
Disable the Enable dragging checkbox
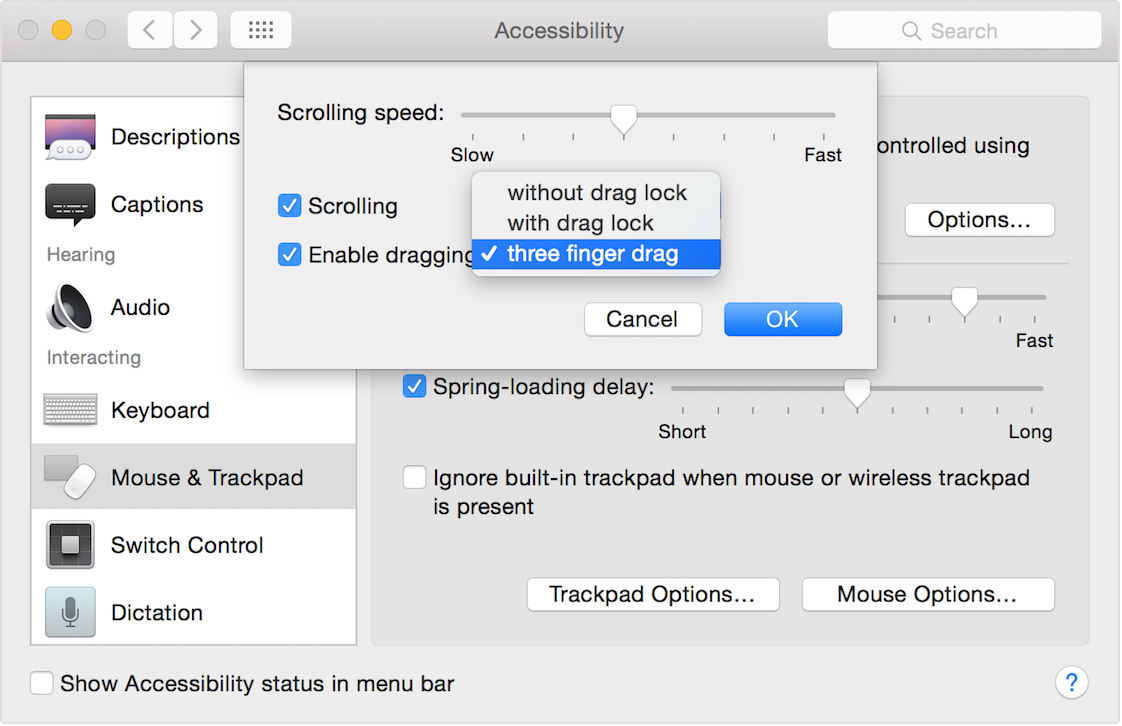(x=290, y=254)
